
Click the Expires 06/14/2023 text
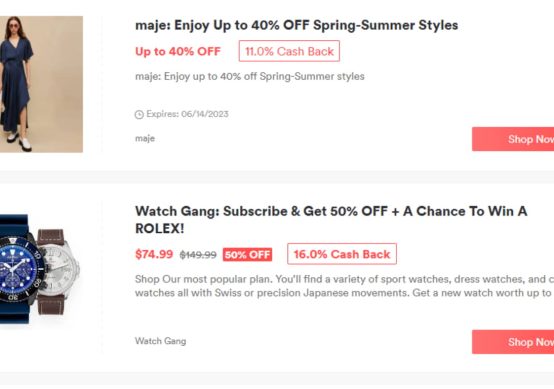(x=187, y=114)
